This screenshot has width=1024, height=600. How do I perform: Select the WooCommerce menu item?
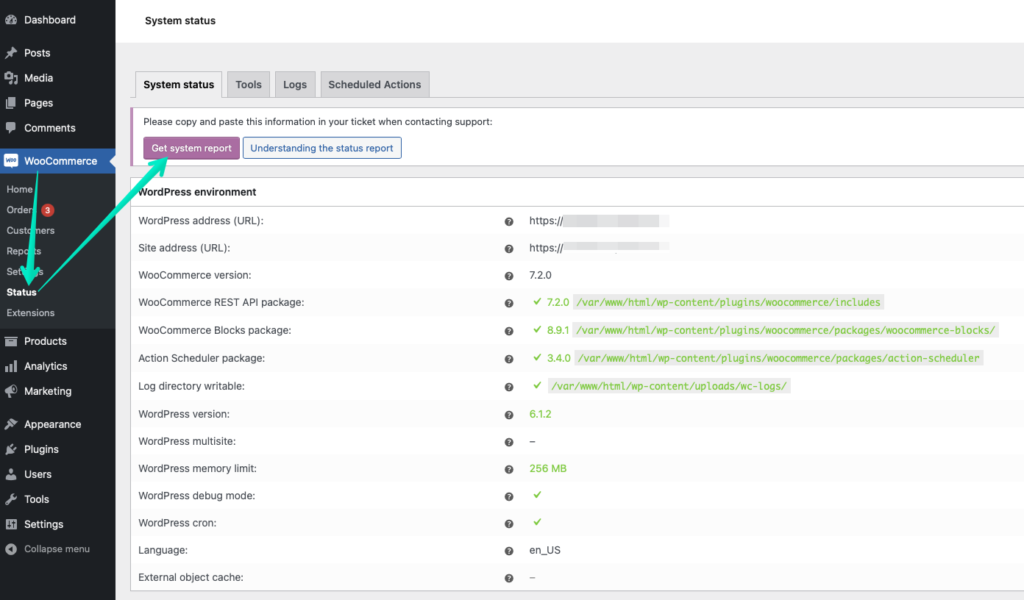click(57, 161)
